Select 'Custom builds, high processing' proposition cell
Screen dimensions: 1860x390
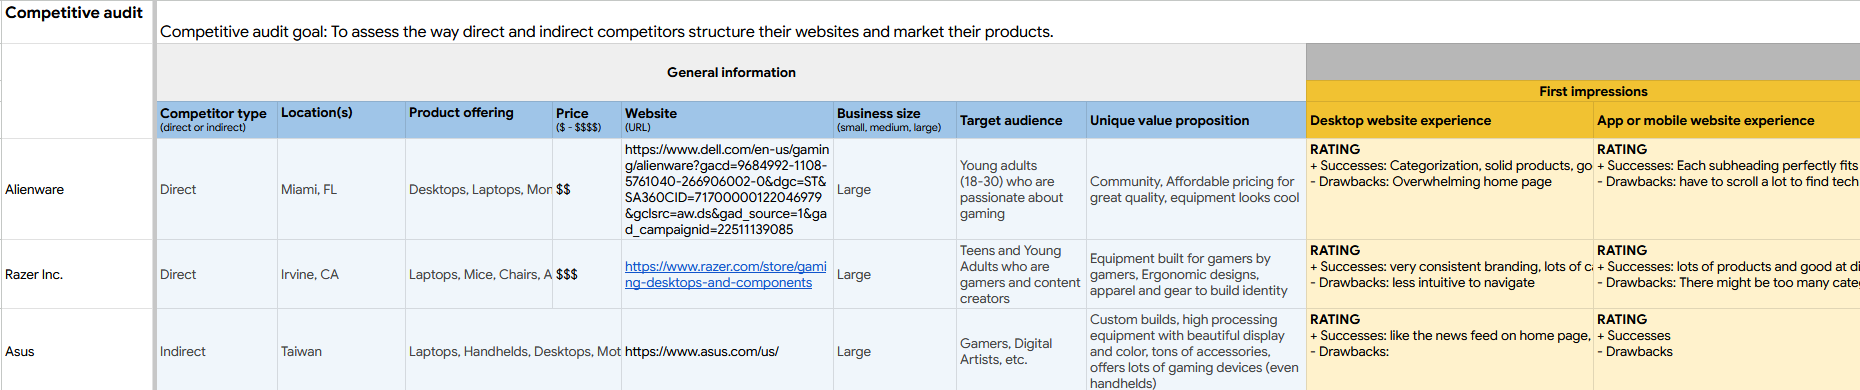click(1196, 351)
